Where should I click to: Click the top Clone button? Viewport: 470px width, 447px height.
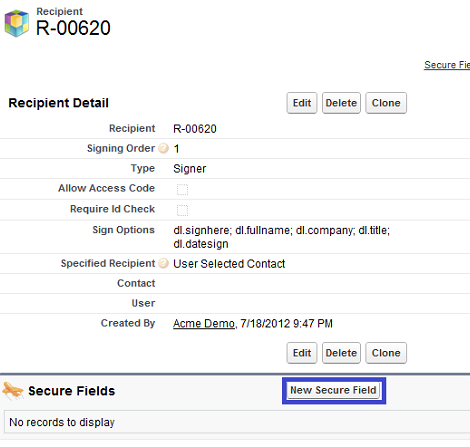tap(386, 103)
